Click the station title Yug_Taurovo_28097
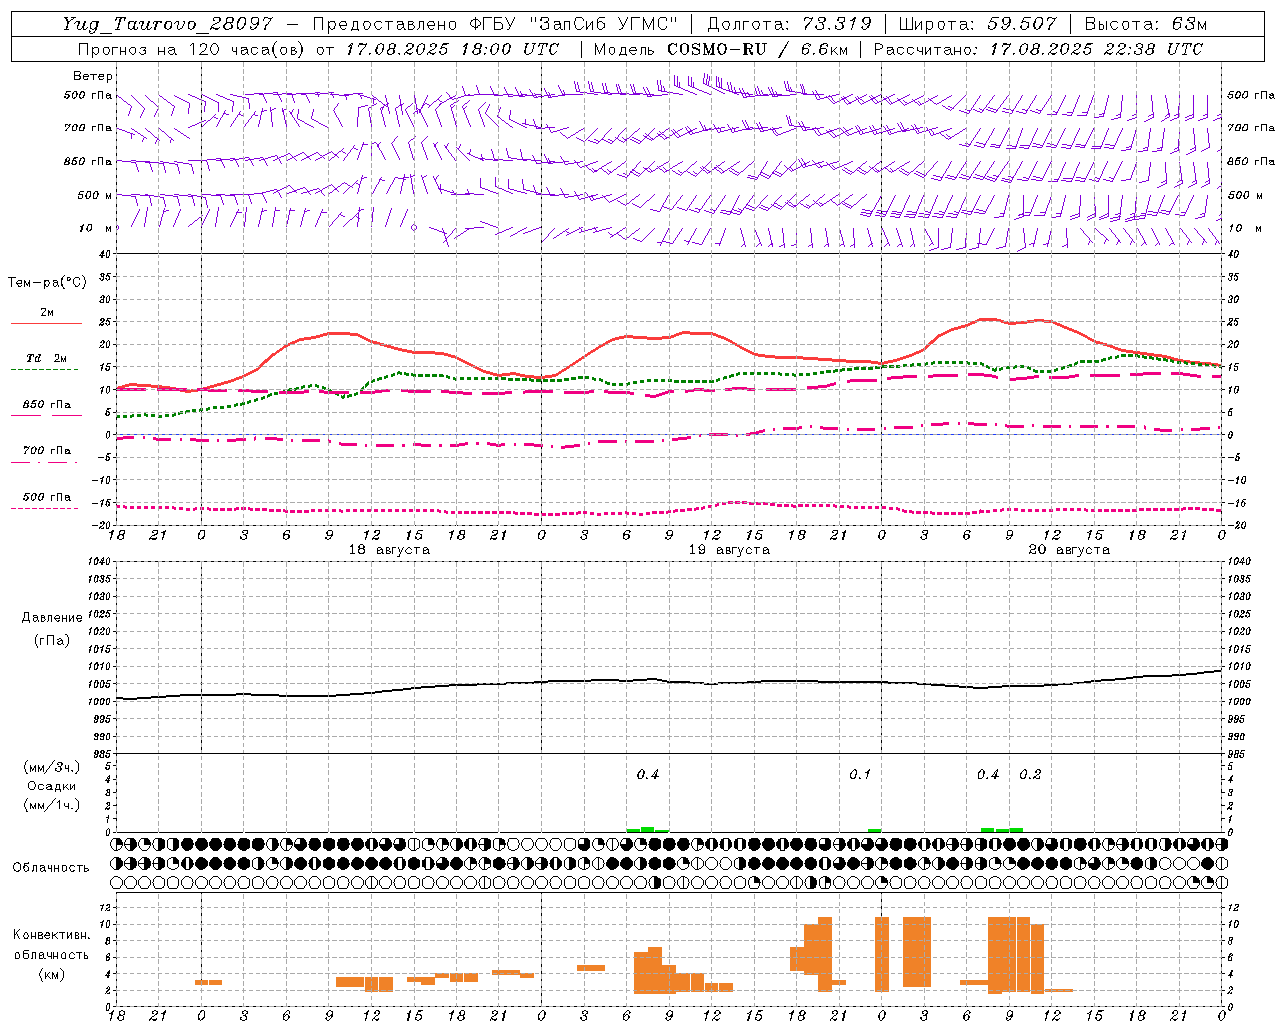1280x1024 pixels. pos(167,24)
